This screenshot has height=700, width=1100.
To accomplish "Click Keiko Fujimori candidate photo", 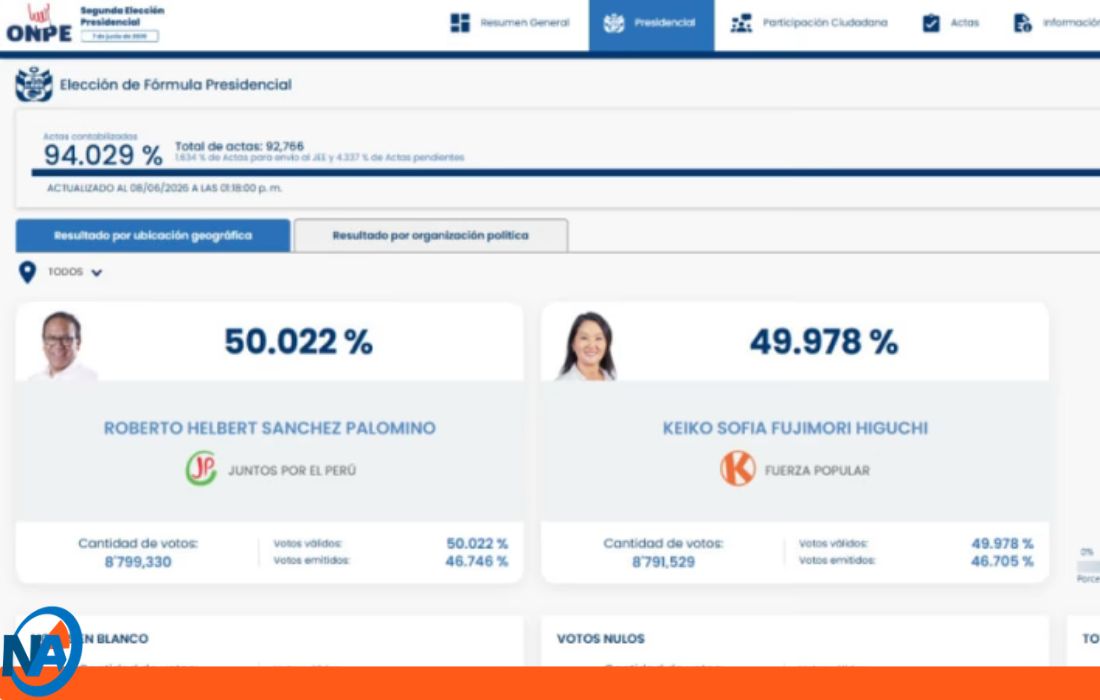I will point(587,346).
